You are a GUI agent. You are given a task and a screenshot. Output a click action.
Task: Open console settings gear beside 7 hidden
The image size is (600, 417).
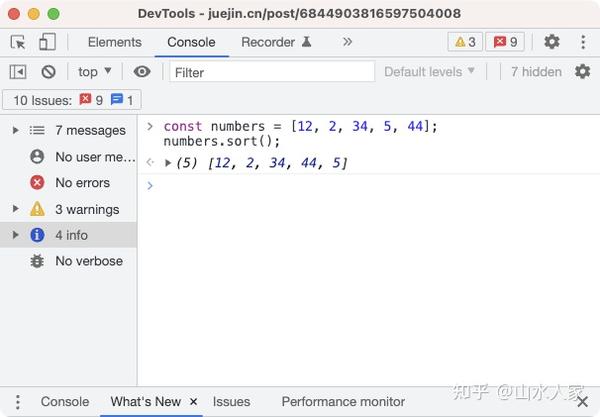[582, 72]
